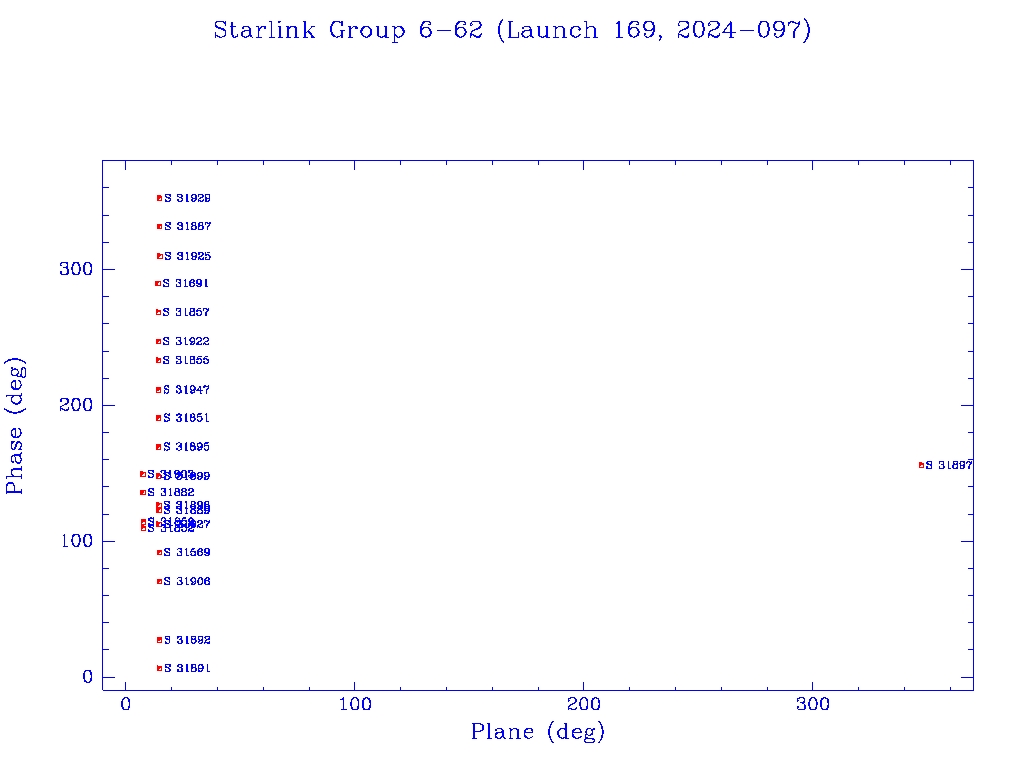The image size is (1024, 768).
Task: Click the S 31669 satellite label
Action: (187, 552)
